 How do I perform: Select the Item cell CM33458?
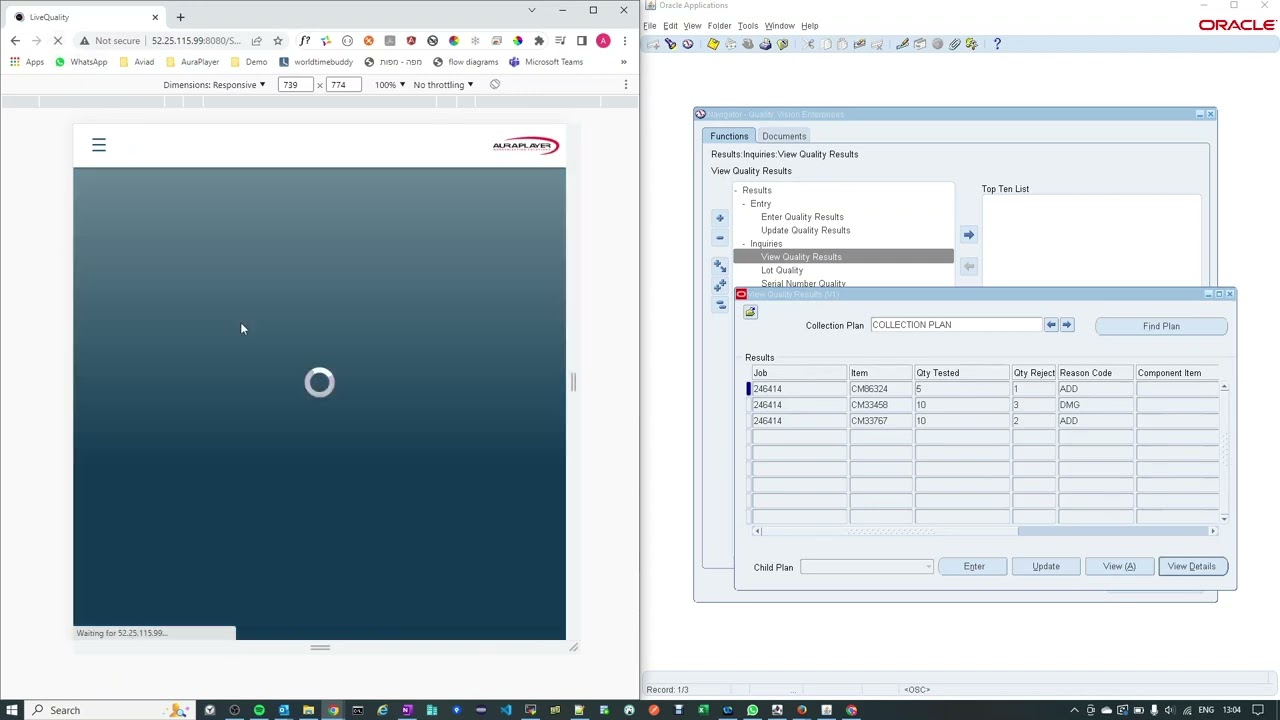(x=880, y=405)
